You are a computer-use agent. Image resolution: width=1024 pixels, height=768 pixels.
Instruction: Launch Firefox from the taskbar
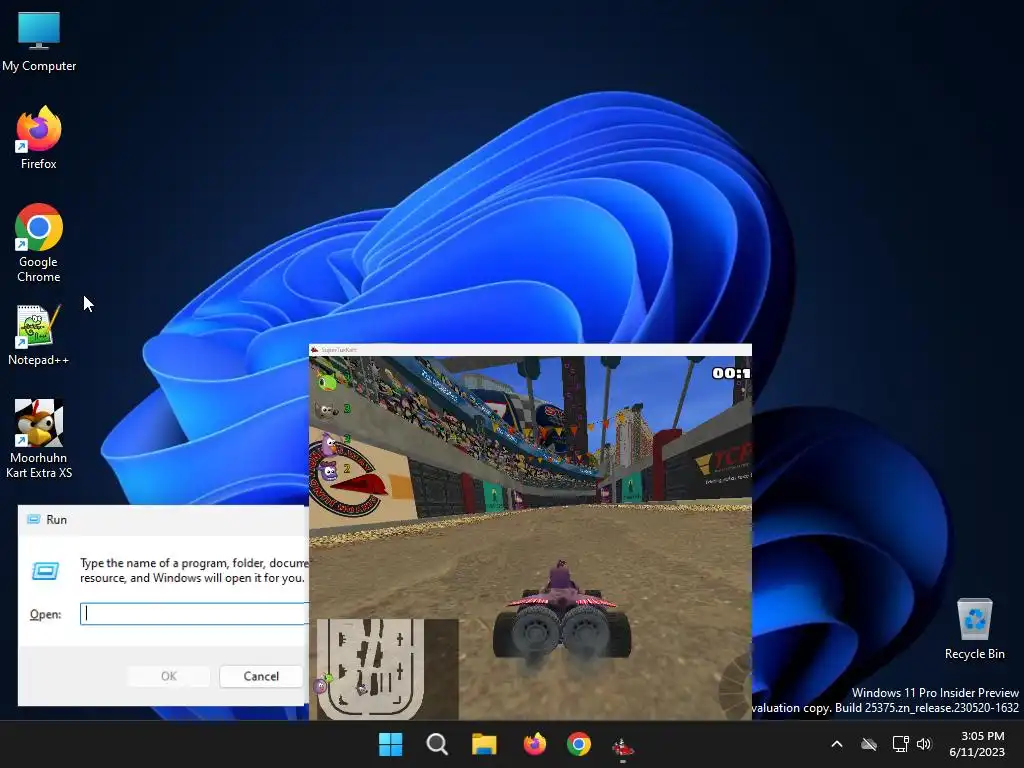534,744
